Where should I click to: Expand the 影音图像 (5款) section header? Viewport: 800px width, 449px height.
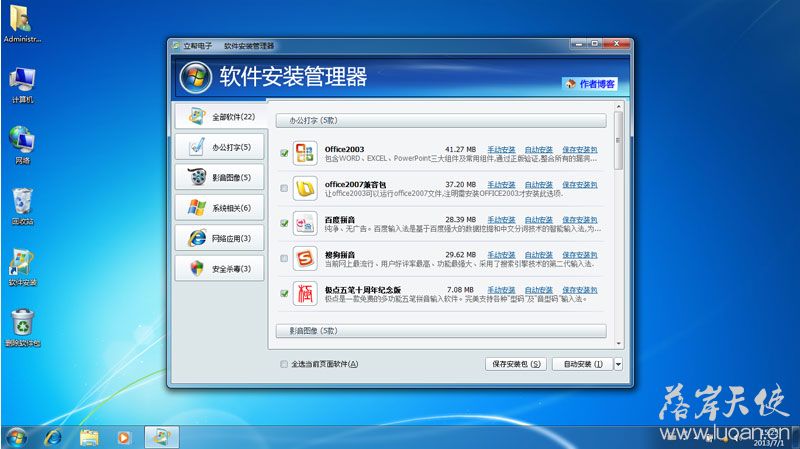coord(441,331)
